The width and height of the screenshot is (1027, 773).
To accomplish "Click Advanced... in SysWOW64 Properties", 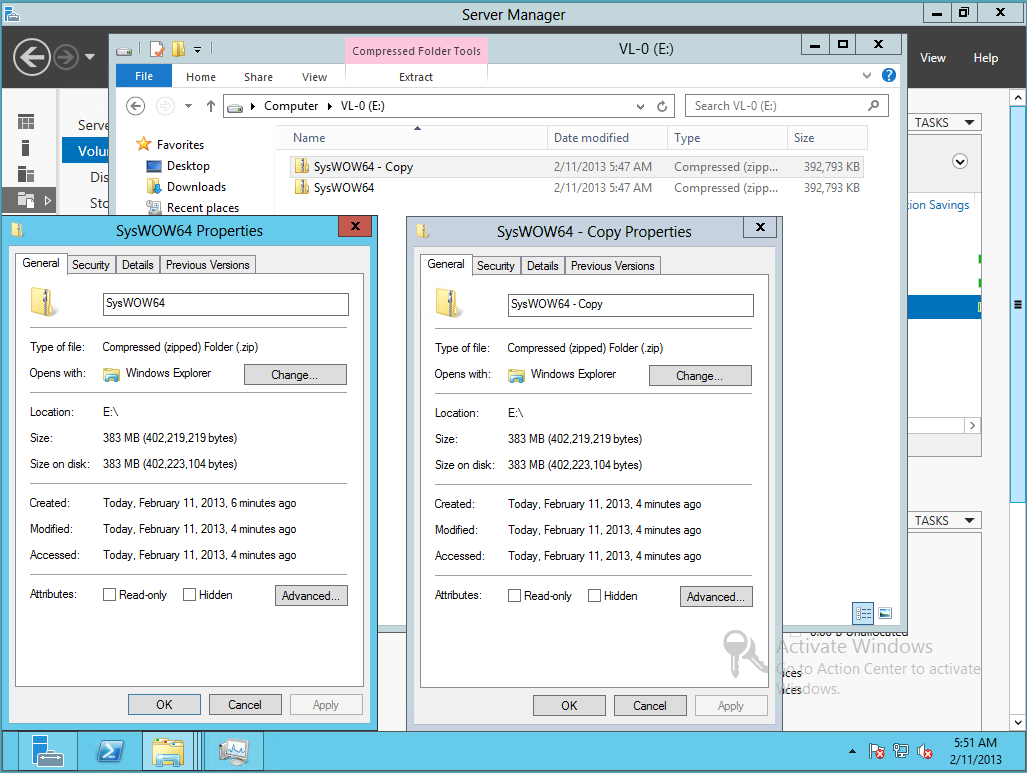I will pos(311,595).
